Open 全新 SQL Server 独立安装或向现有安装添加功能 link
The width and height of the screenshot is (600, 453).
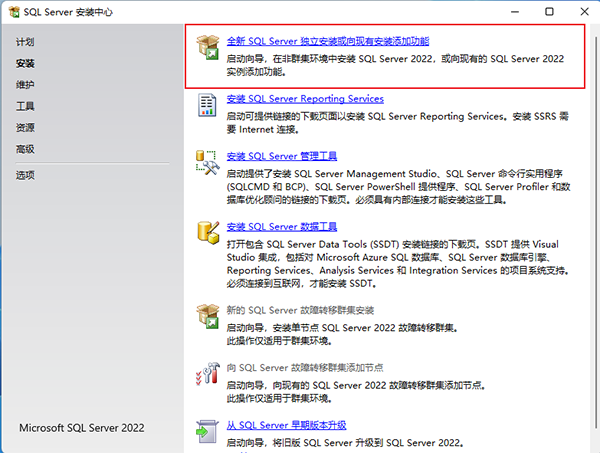pyautogui.click(x=328, y=41)
